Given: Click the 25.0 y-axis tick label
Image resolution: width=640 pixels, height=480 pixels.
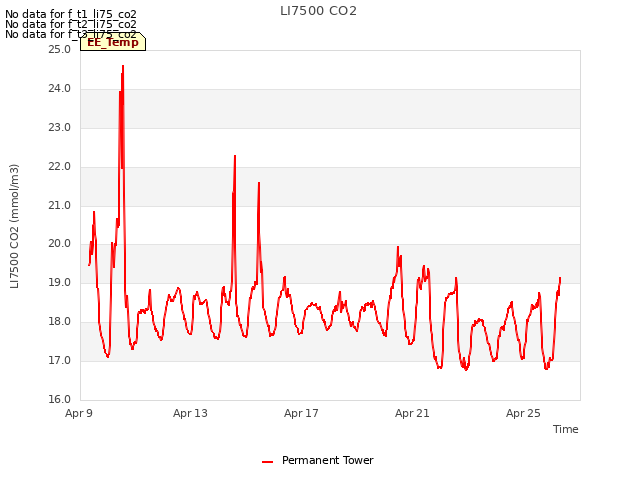Looking at the screenshot, I should (x=60, y=50).
